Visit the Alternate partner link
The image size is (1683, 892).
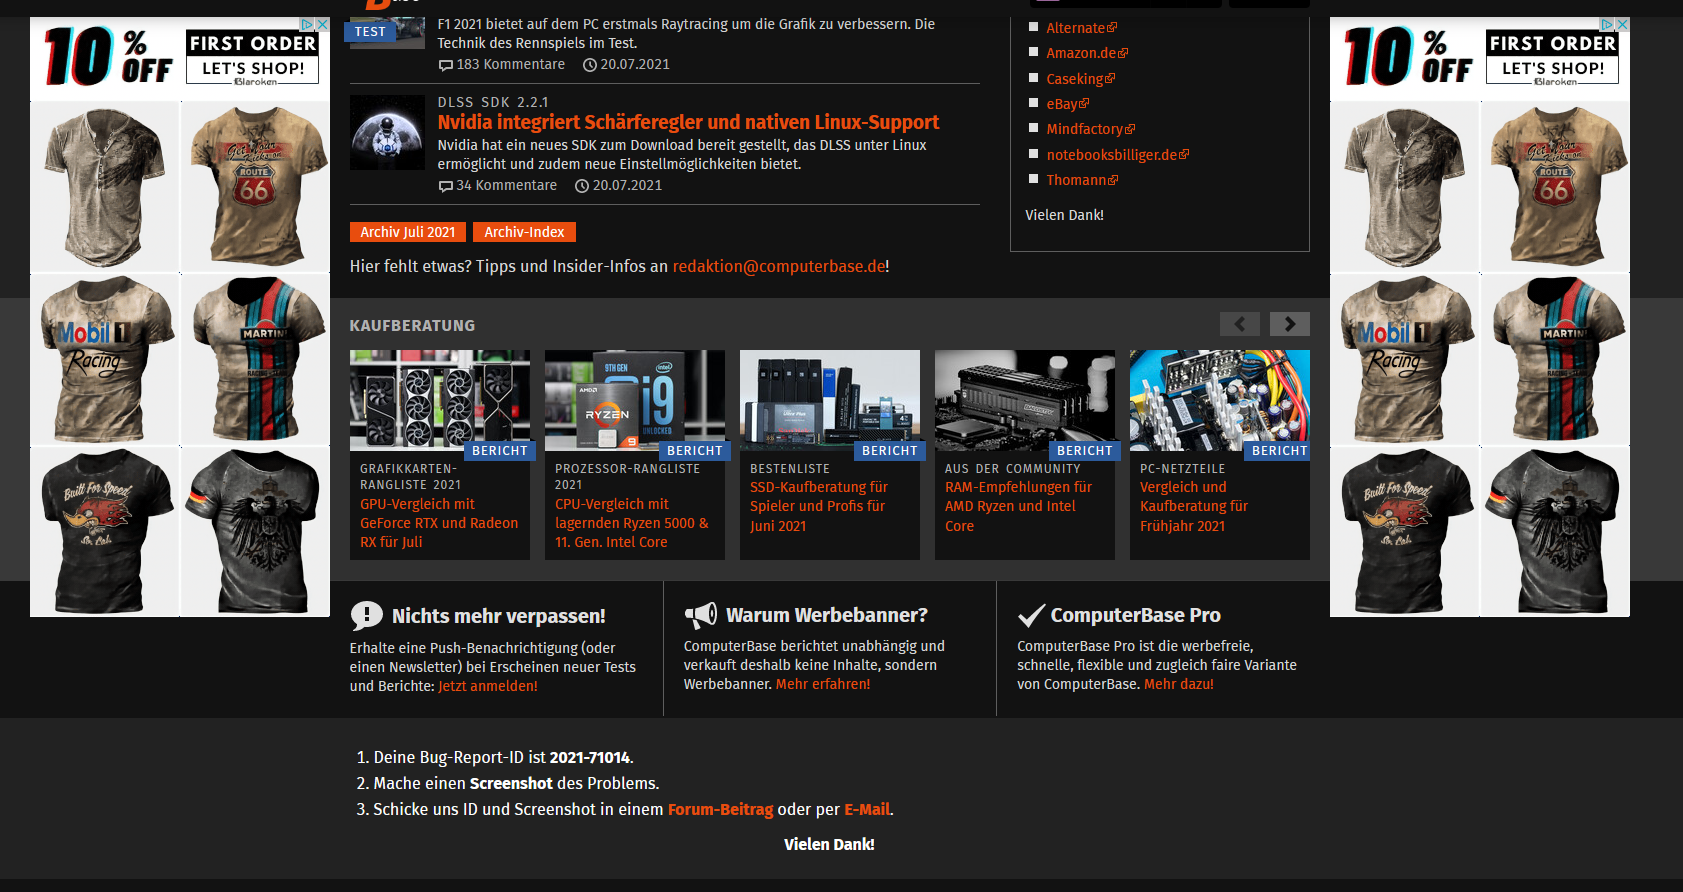click(x=1081, y=28)
